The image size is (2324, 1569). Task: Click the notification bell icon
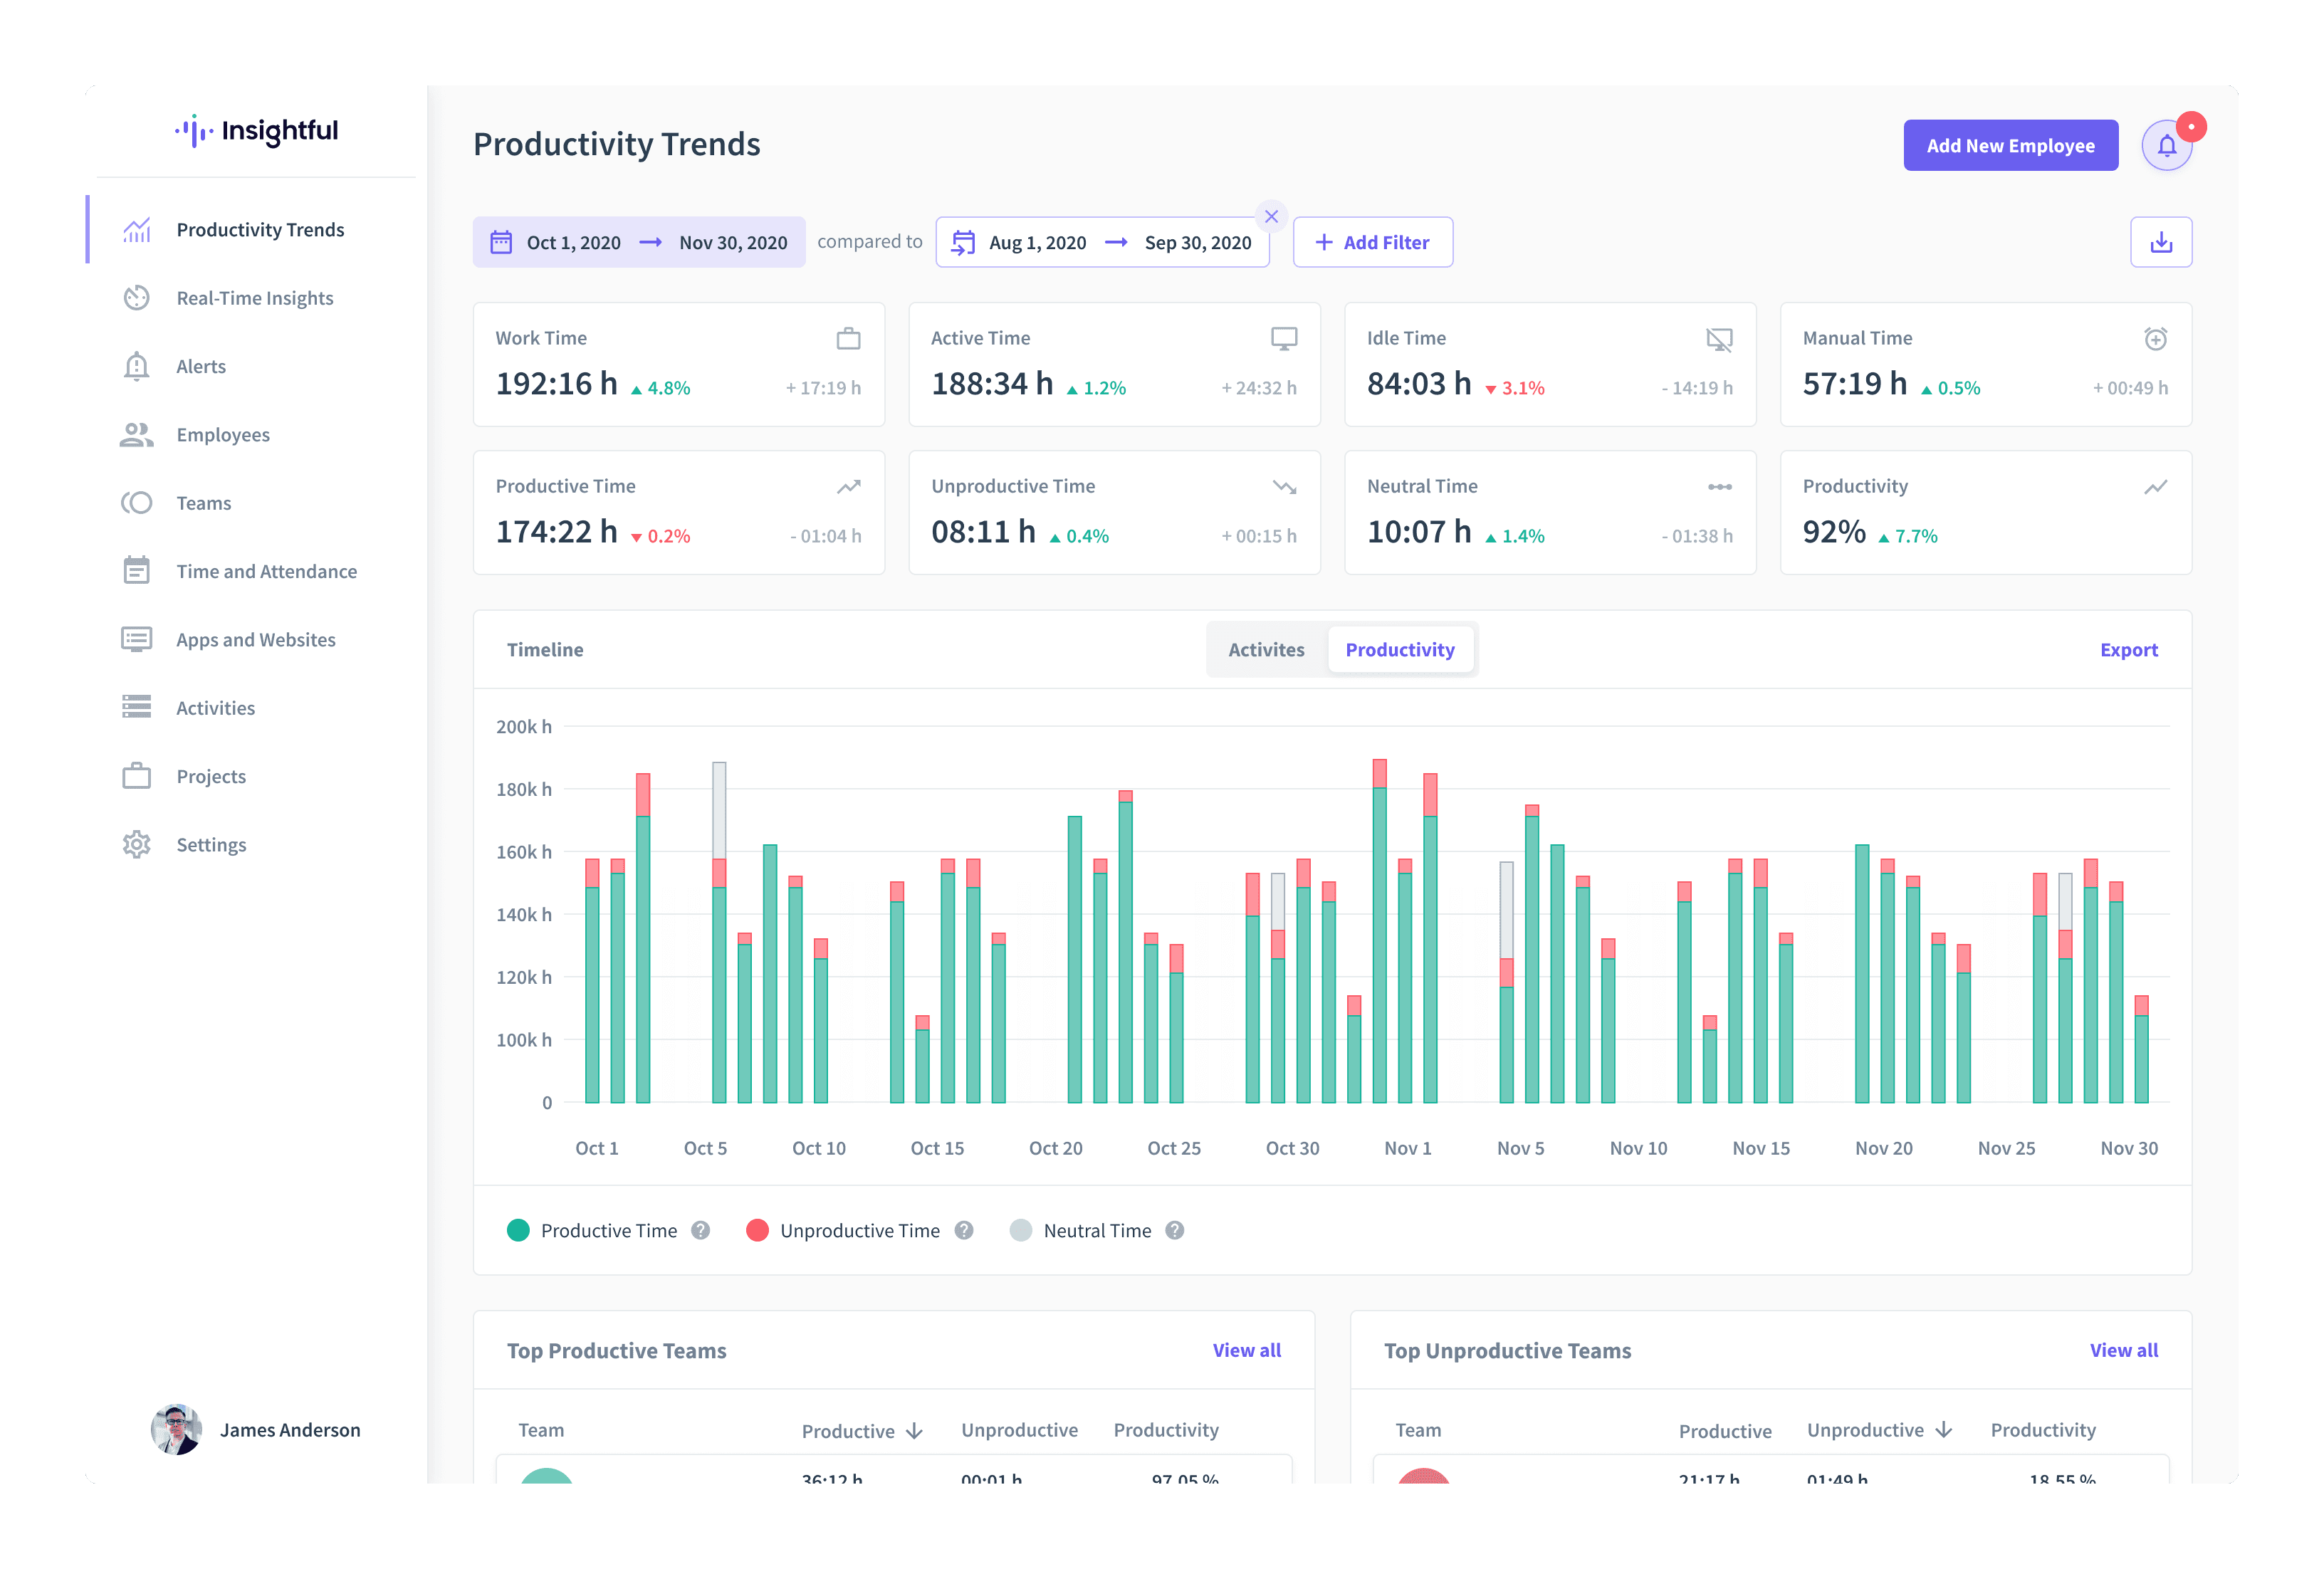coord(2166,146)
